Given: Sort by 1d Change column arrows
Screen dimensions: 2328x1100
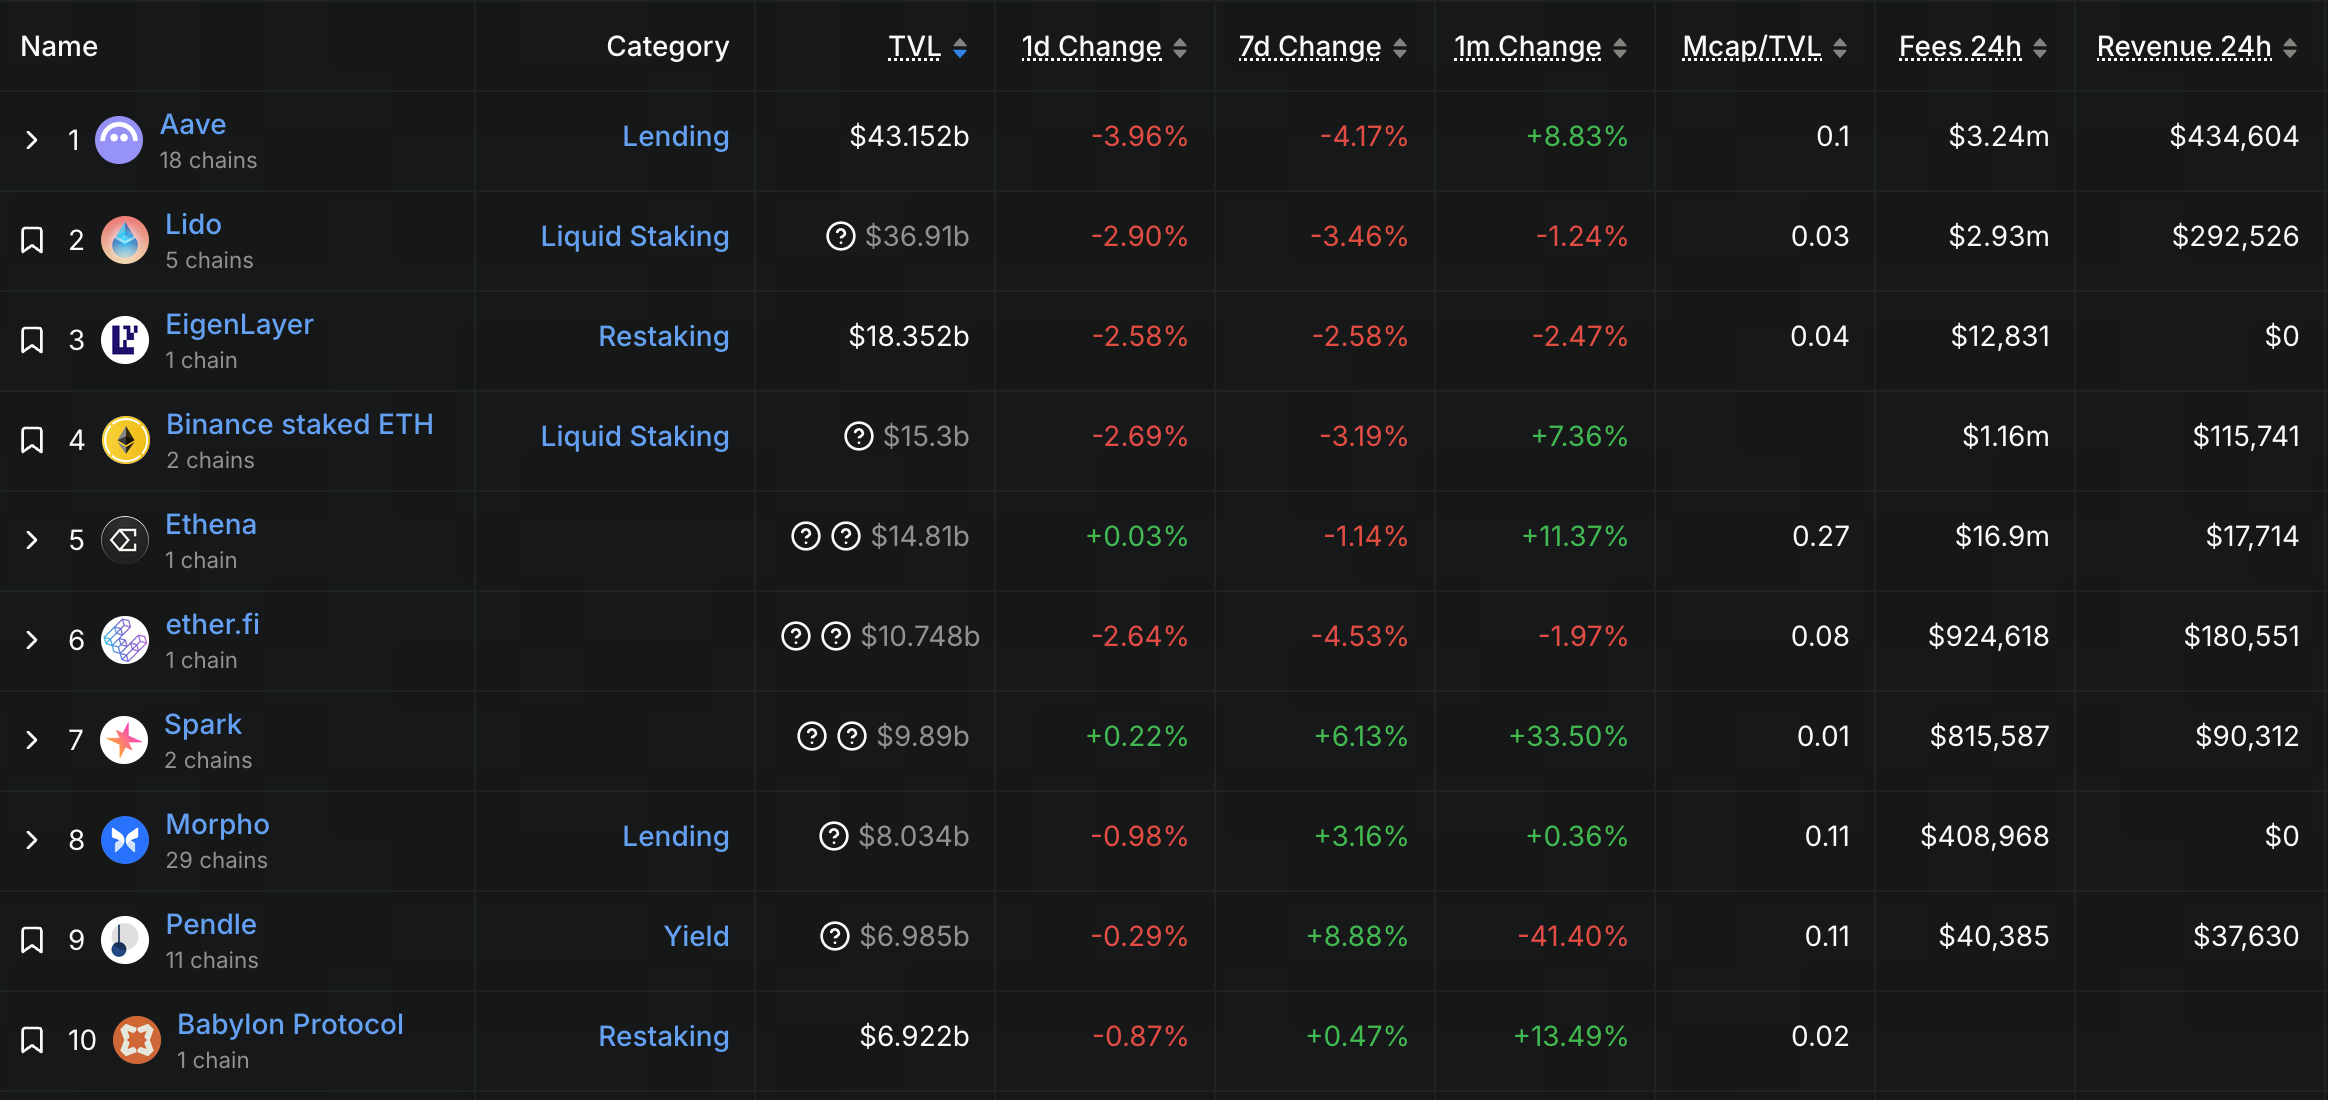Looking at the screenshot, I should 1180,48.
